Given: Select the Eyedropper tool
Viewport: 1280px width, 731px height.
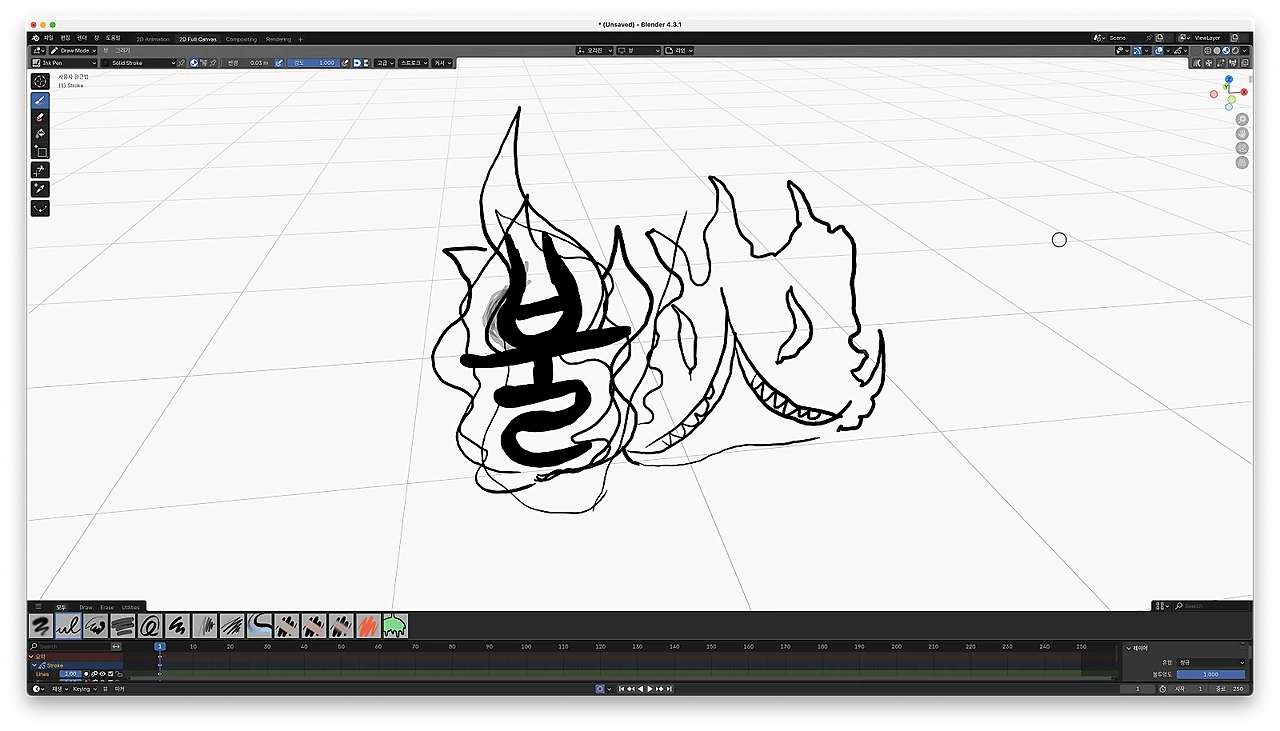Looking at the screenshot, I should pyautogui.click(x=40, y=188).
